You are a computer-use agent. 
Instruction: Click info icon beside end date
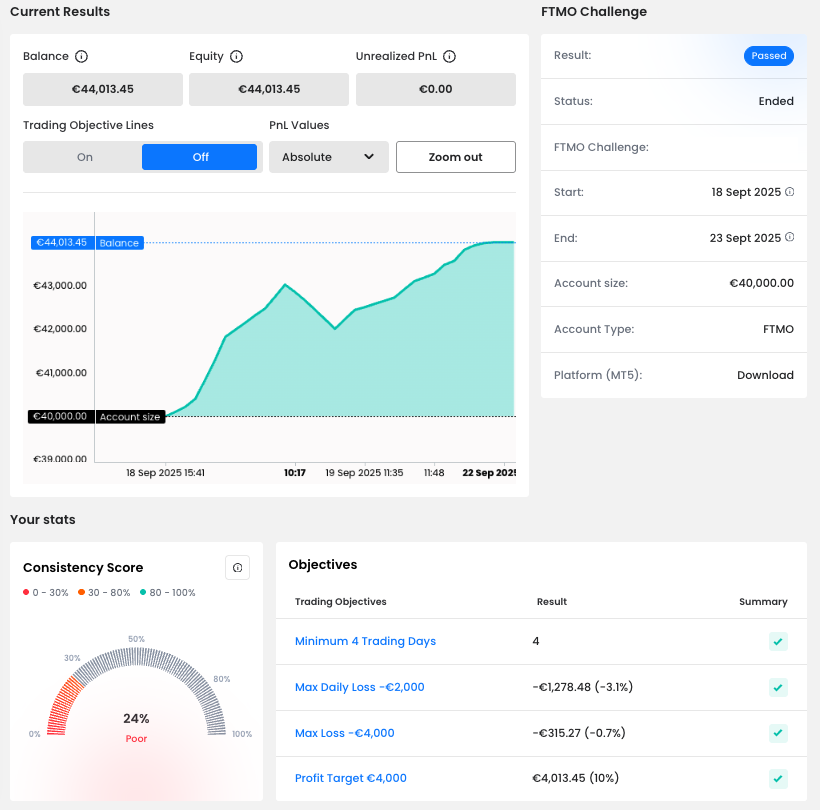point(790,238)
